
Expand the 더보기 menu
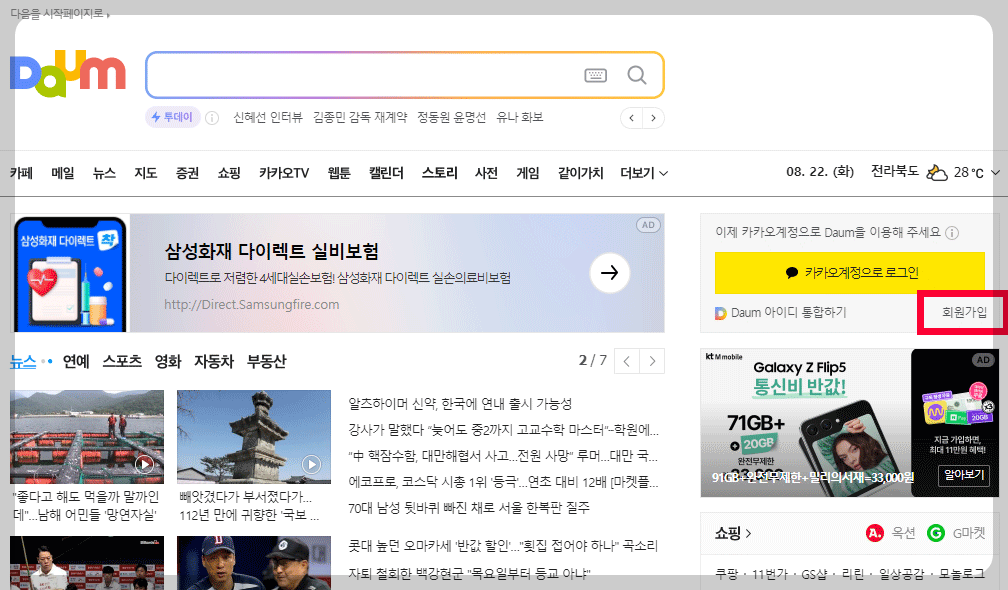[644, 173]
